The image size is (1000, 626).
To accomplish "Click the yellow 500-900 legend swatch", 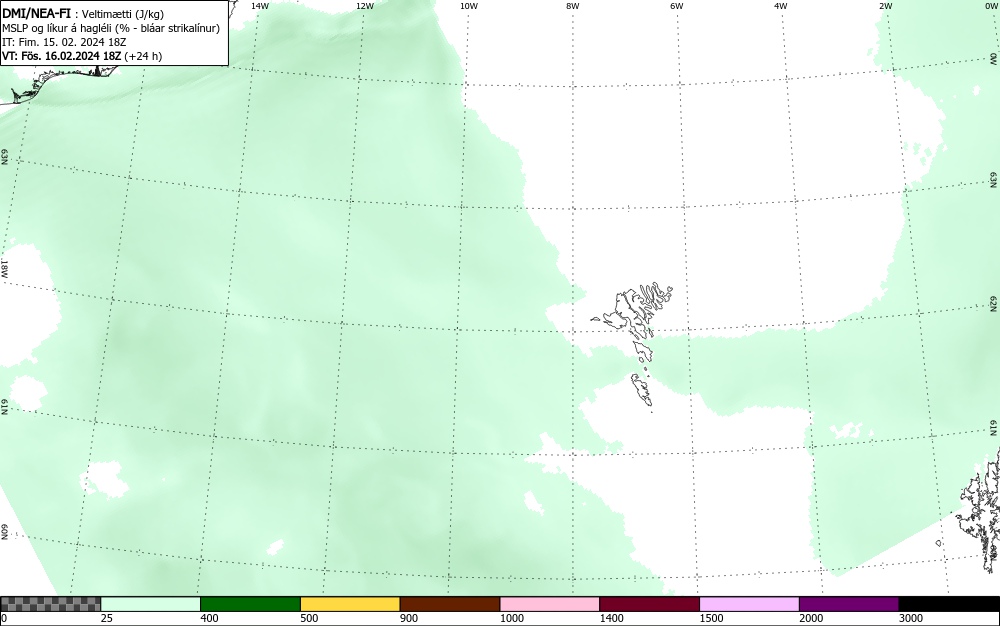I will pyautogui.click(x=350, y=604).
